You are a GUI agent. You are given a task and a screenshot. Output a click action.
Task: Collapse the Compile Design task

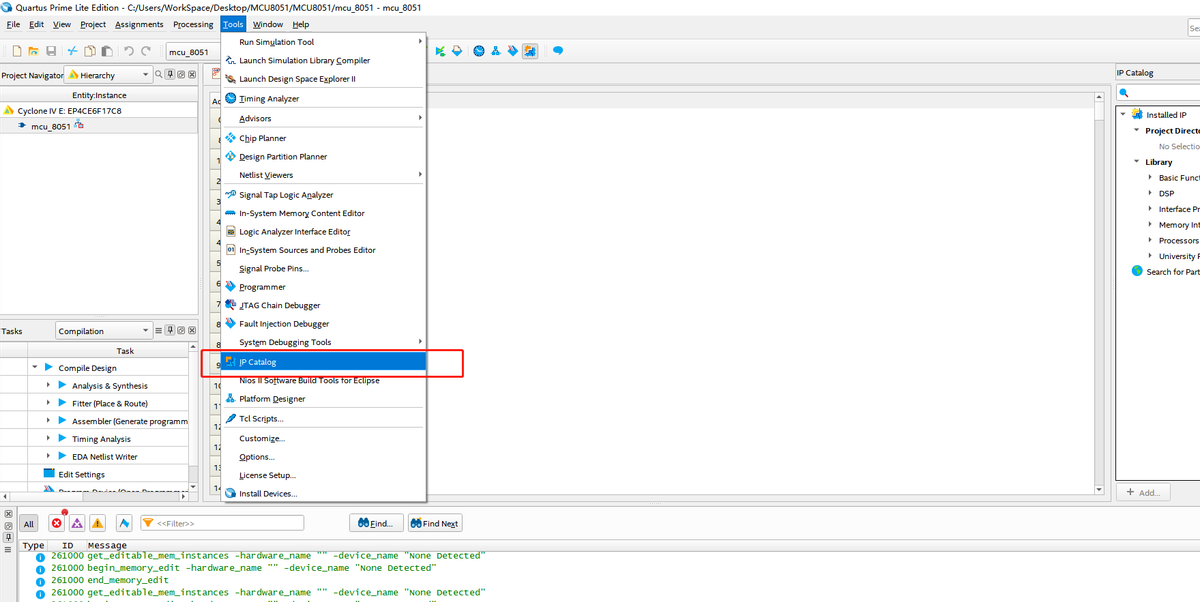pyautogui.click(x=35, y=368)
